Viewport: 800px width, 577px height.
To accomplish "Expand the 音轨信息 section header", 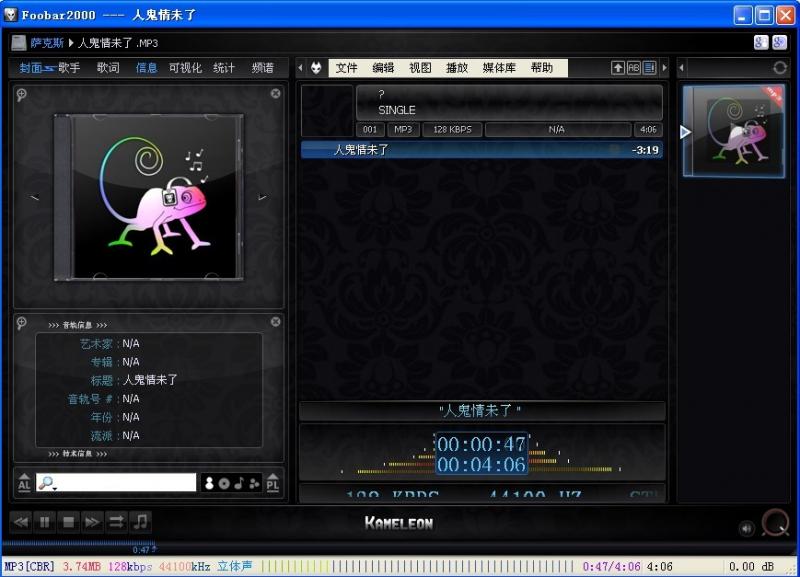I will point(78,325).
